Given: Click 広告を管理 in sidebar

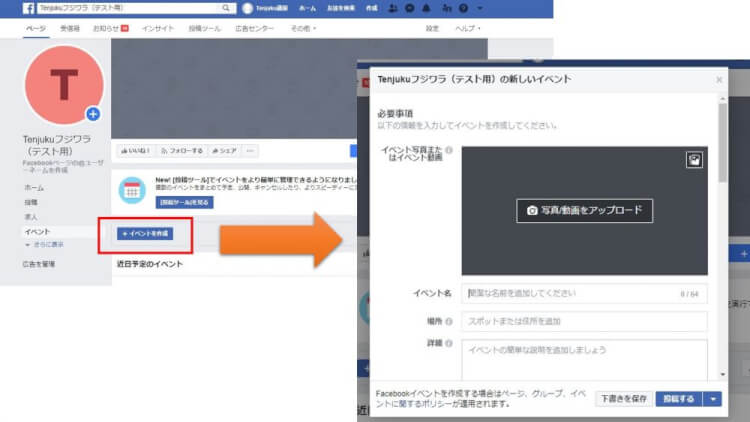Looking at the screenshot, I should tap(39, 264).
